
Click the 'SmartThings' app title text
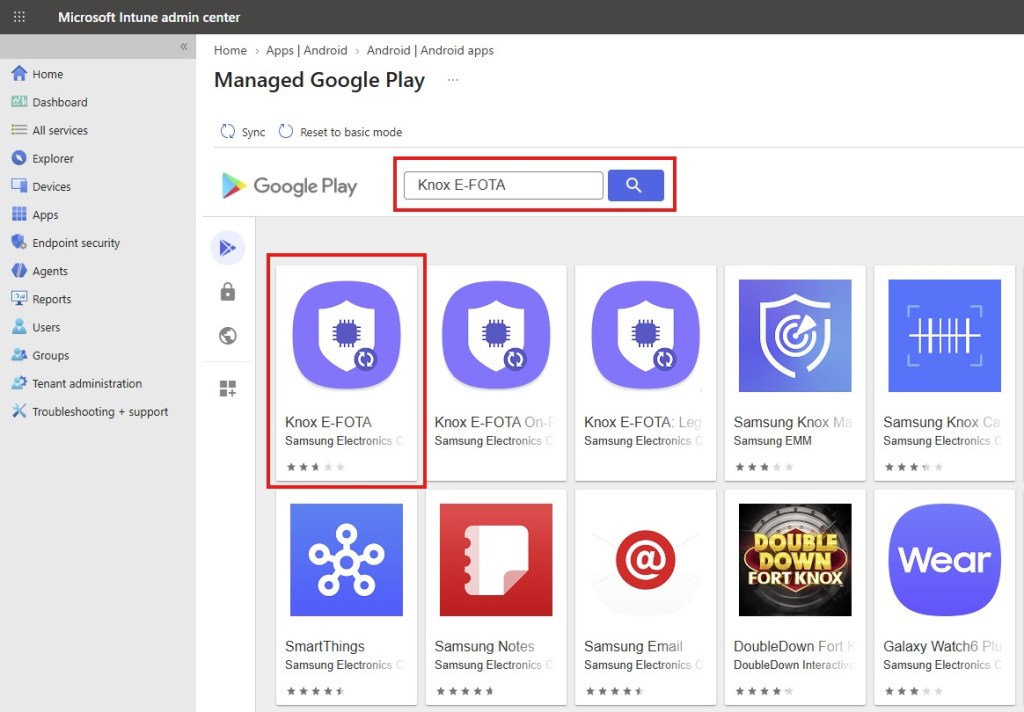(325, 646)
